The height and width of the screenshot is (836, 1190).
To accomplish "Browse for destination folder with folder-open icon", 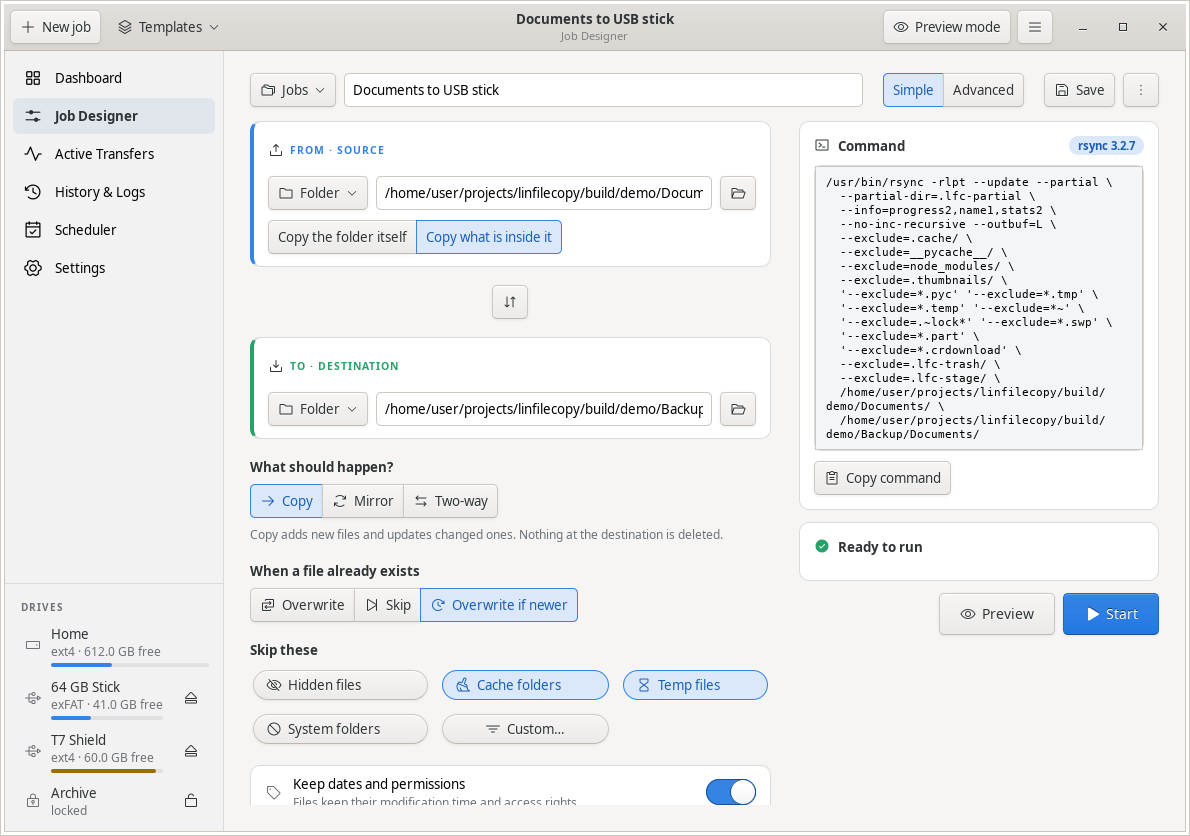I will pos(738,410).
